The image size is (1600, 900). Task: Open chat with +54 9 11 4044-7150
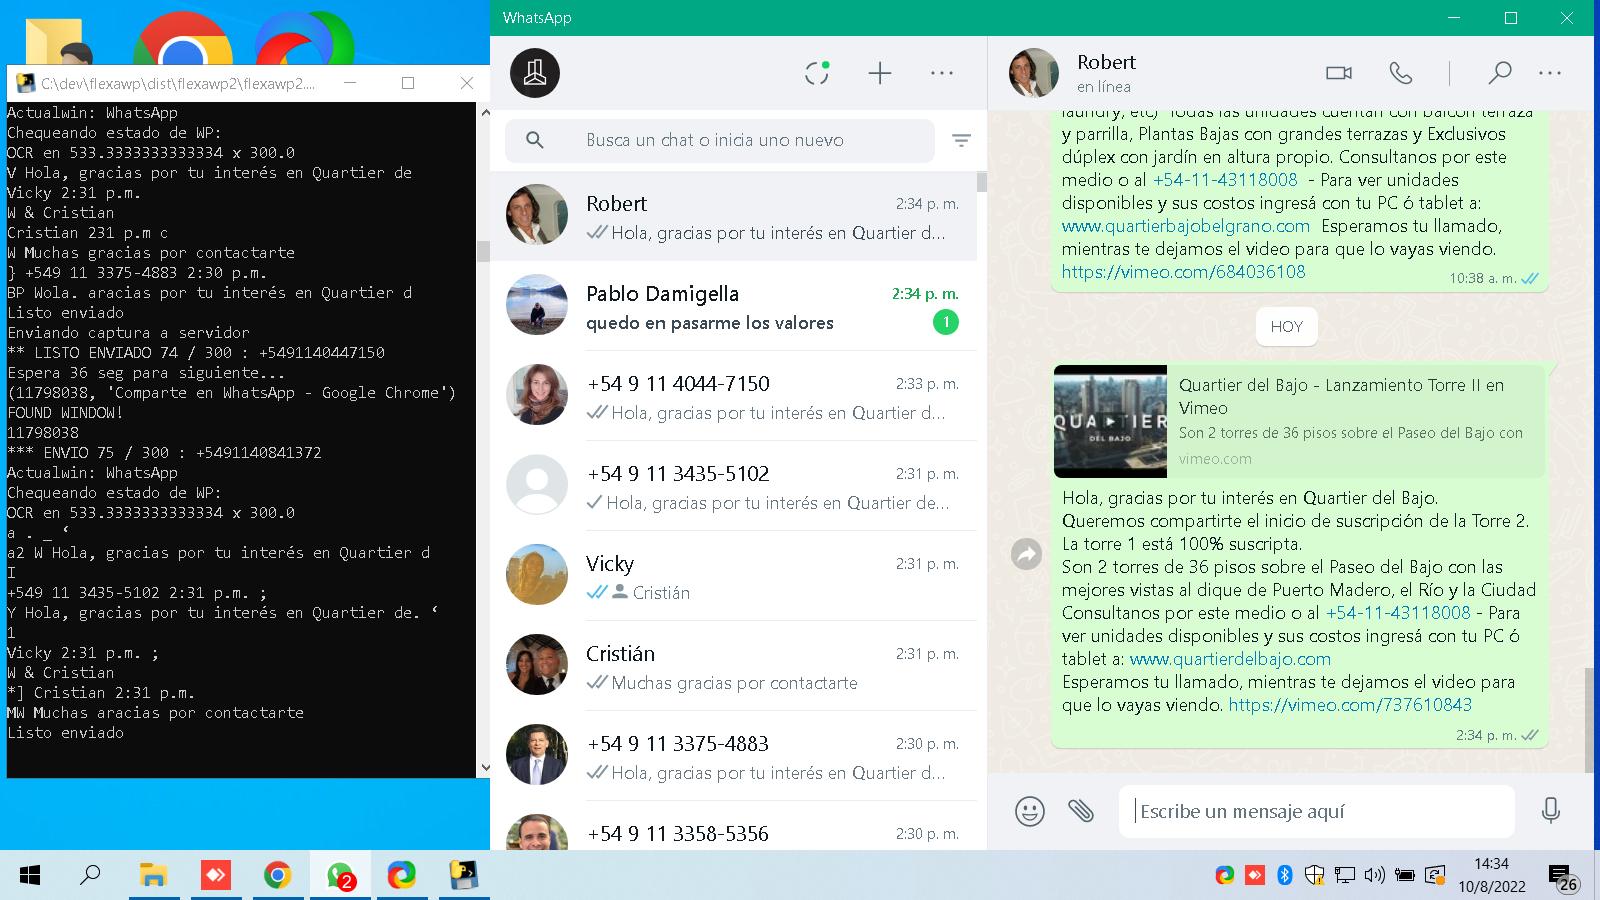733,396
